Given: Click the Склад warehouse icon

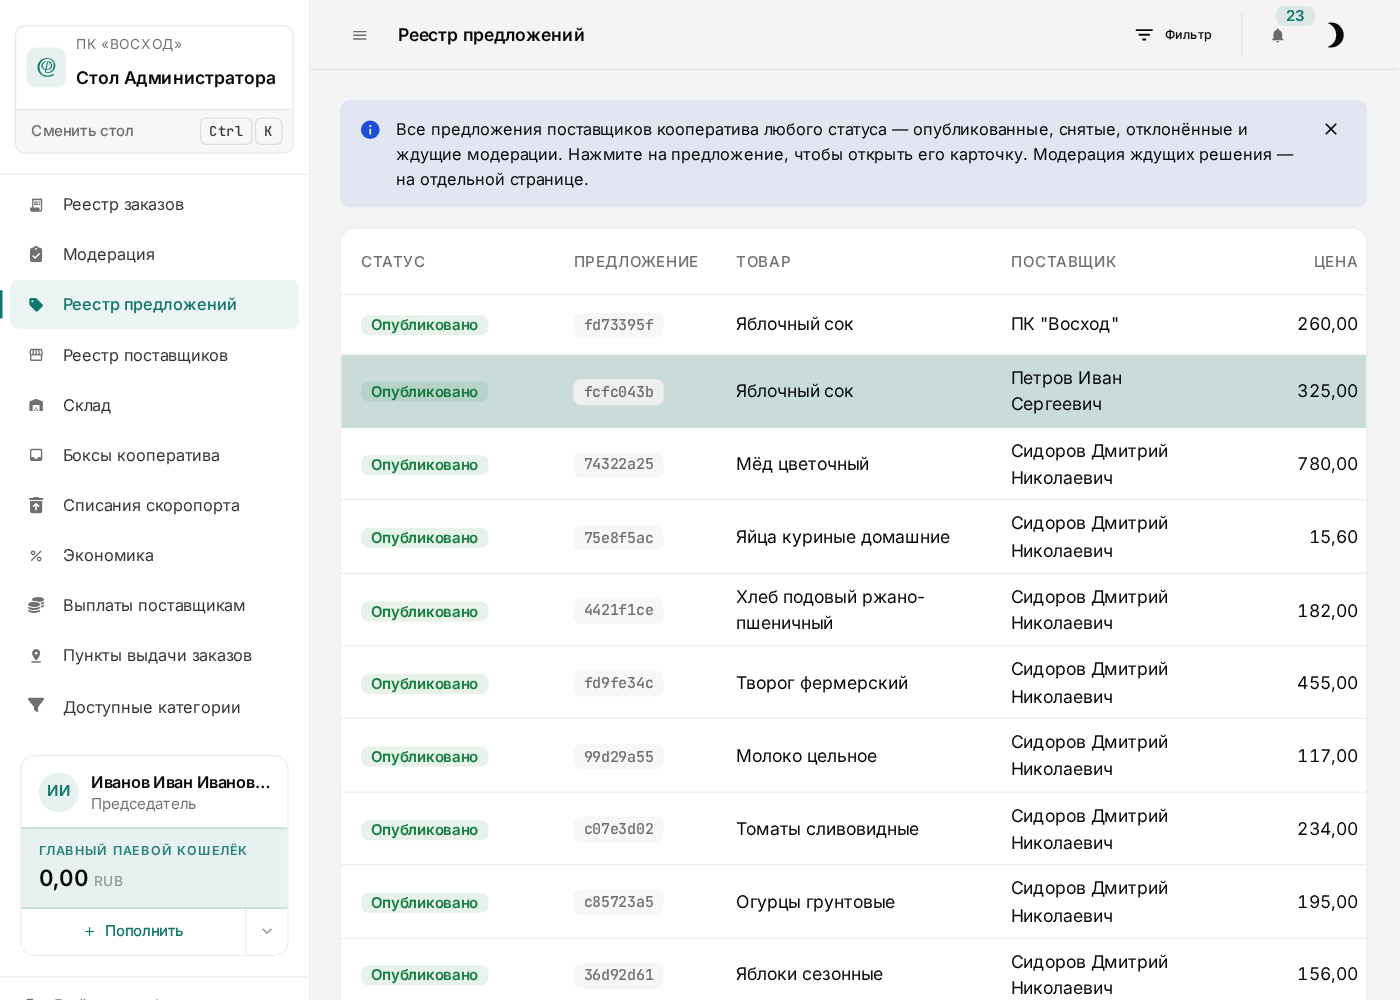Looking at the screenshot, I should point(36,405).
